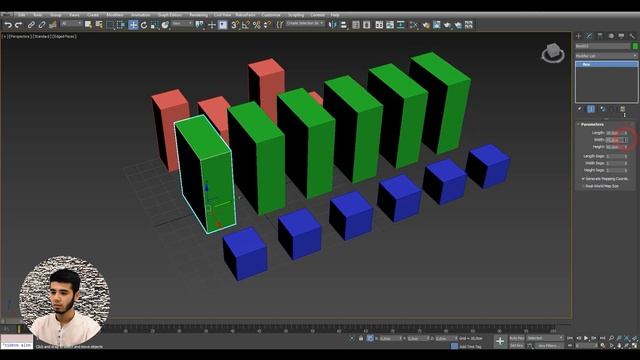Viewport: 640px width, 360px height.
Task: Open the Scene Explorer toolbar icon
Action: (x=356, y=25)
